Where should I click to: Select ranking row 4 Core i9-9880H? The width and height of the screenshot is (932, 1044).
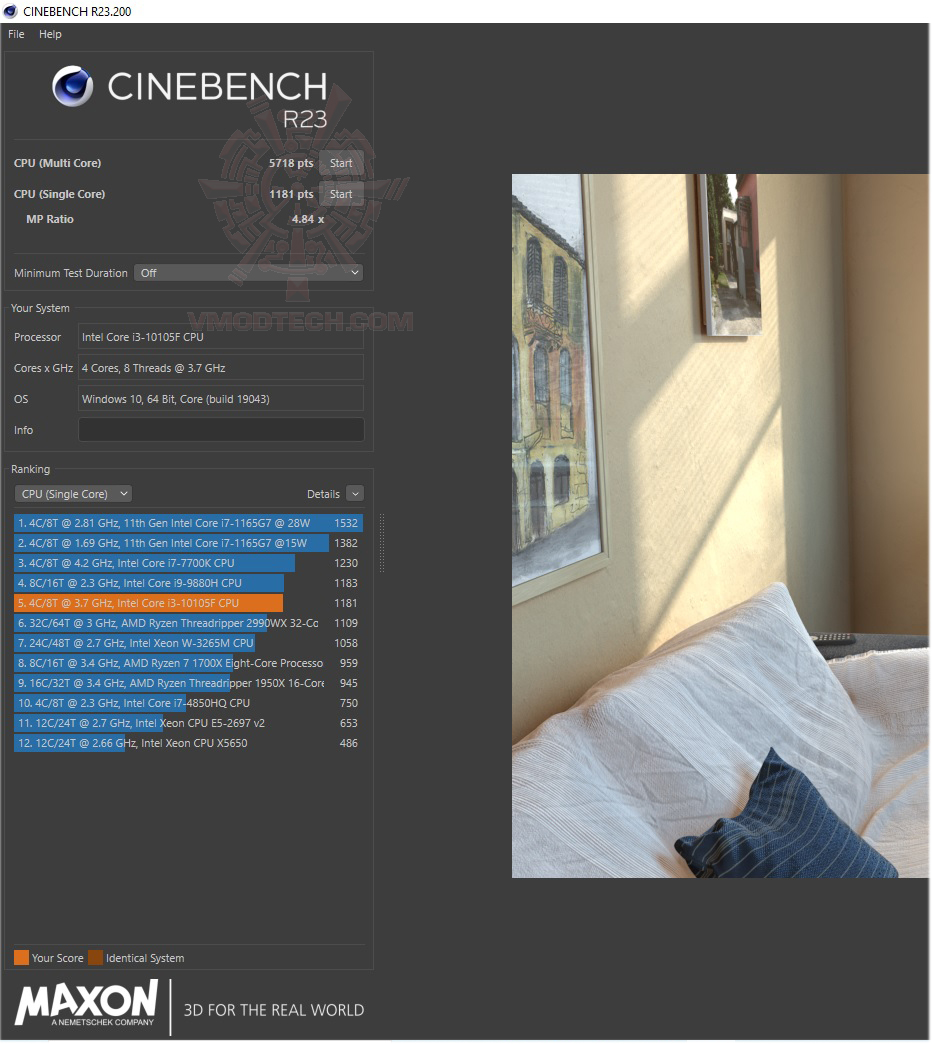[x=188, y=583]
